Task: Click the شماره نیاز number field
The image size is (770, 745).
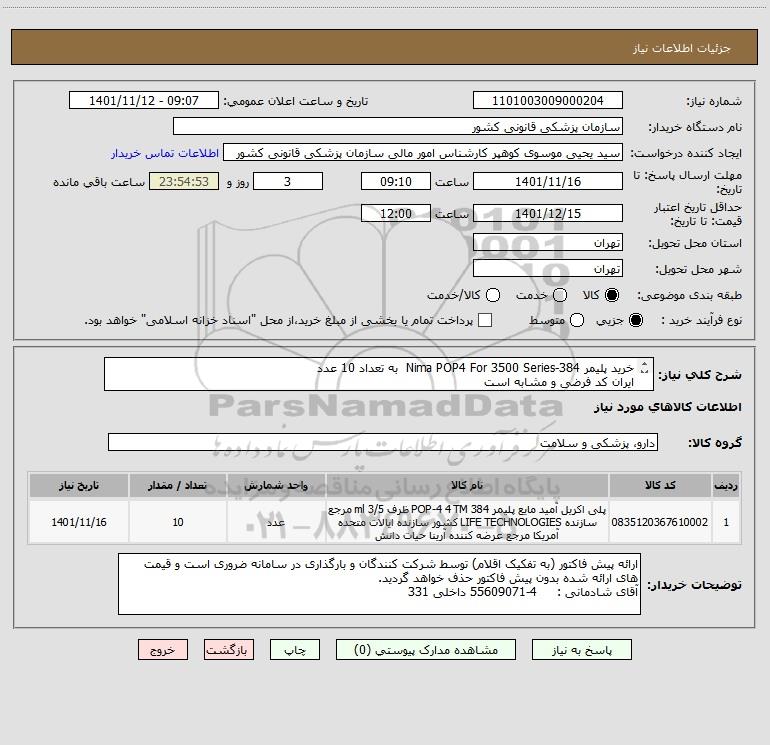Action: (x=548, y=101)
